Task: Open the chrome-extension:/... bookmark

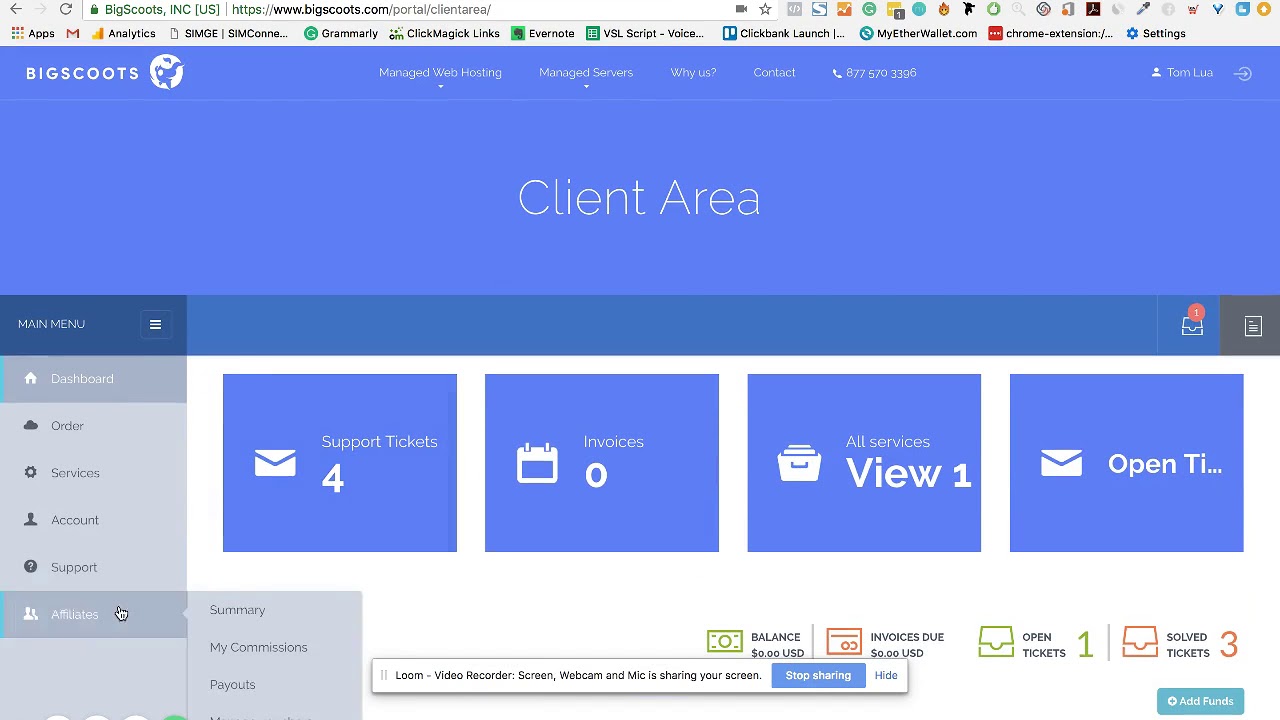Action: click(1050, 33)
